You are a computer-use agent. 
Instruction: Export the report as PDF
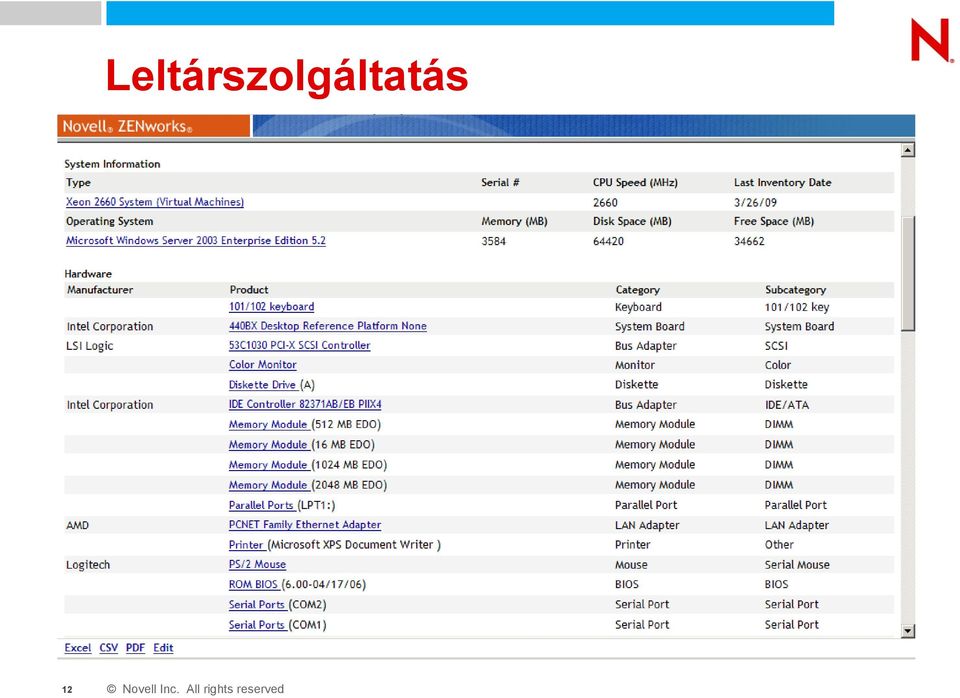[135, 648]
